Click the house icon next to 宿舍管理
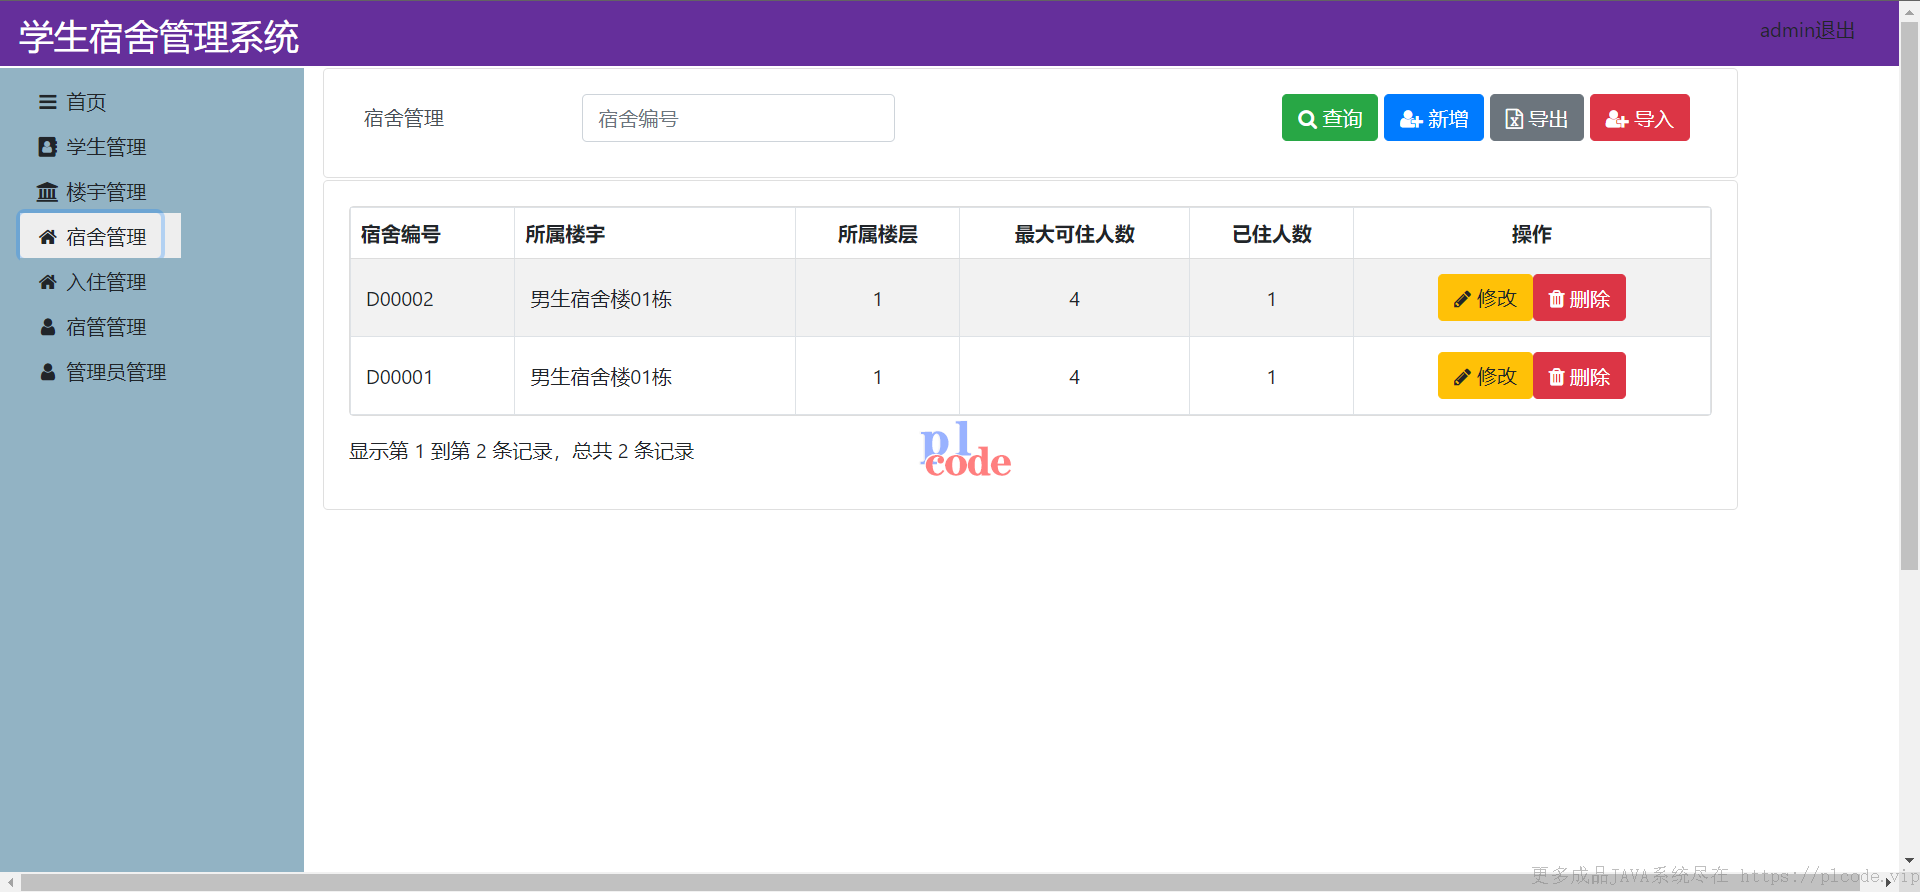The image size is (1920, 892). click(47, 237)
